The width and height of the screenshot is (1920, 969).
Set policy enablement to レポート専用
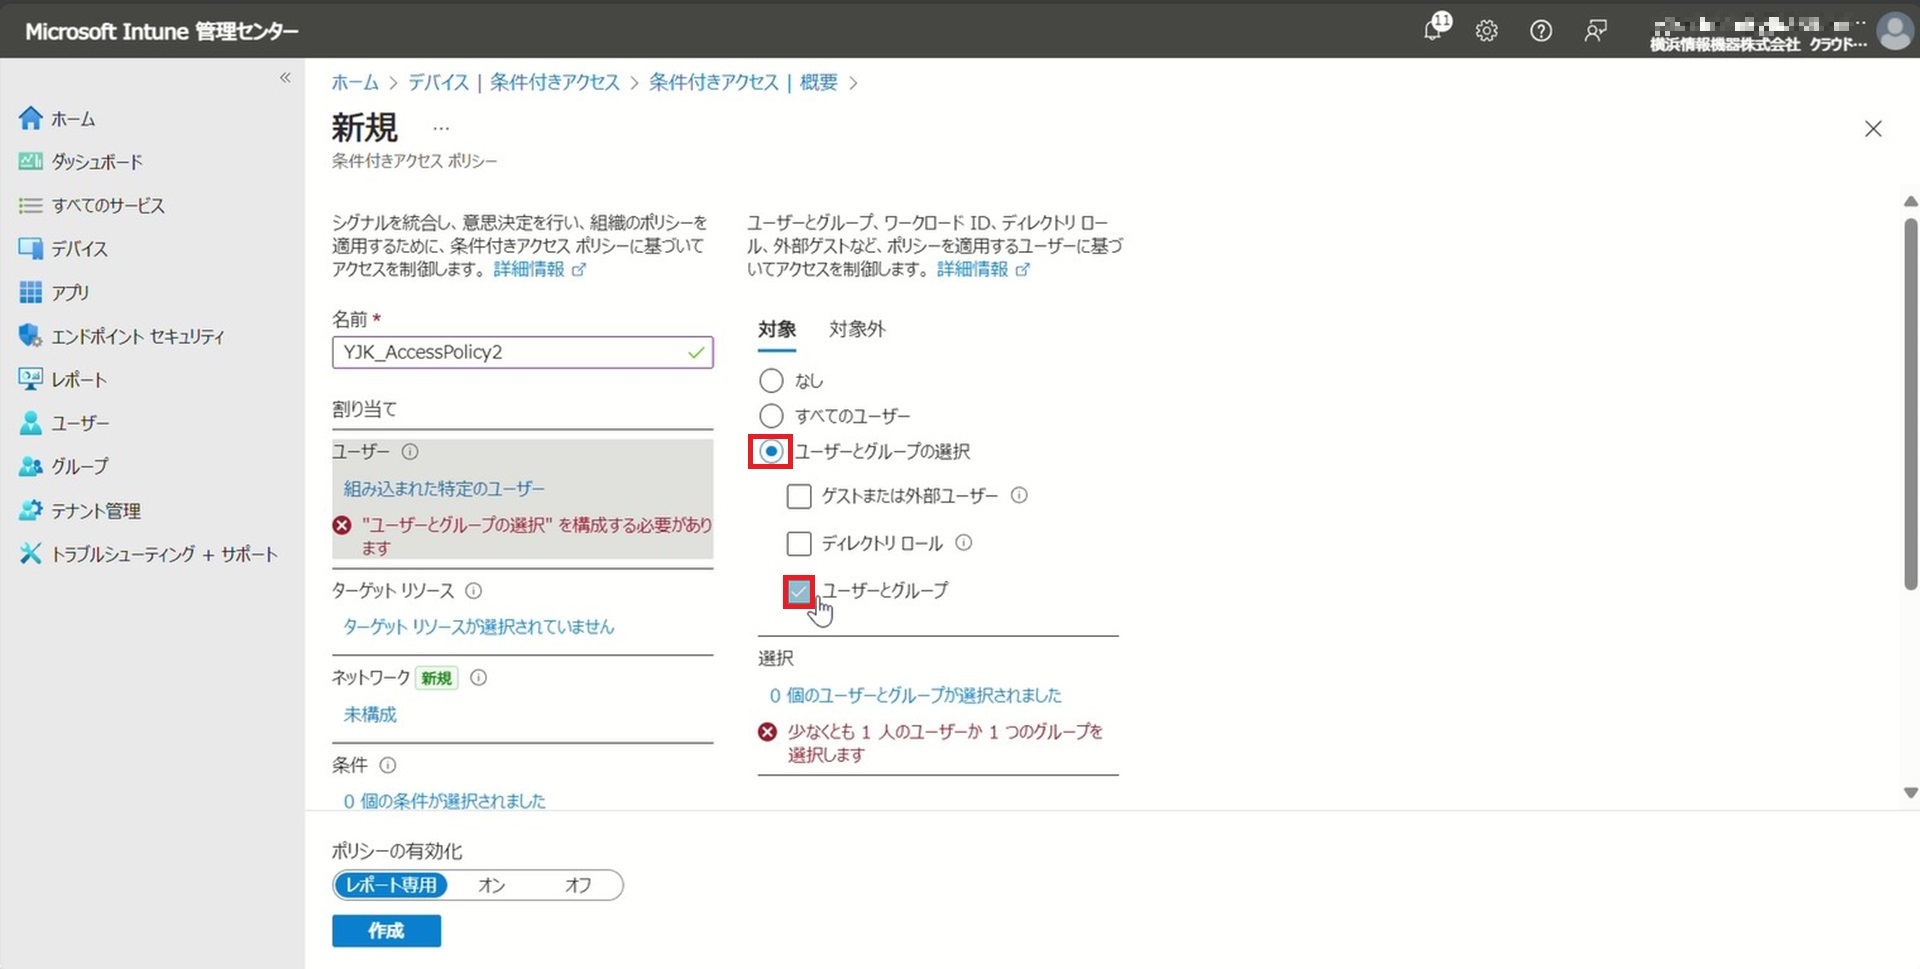click(x=391, y=886)
